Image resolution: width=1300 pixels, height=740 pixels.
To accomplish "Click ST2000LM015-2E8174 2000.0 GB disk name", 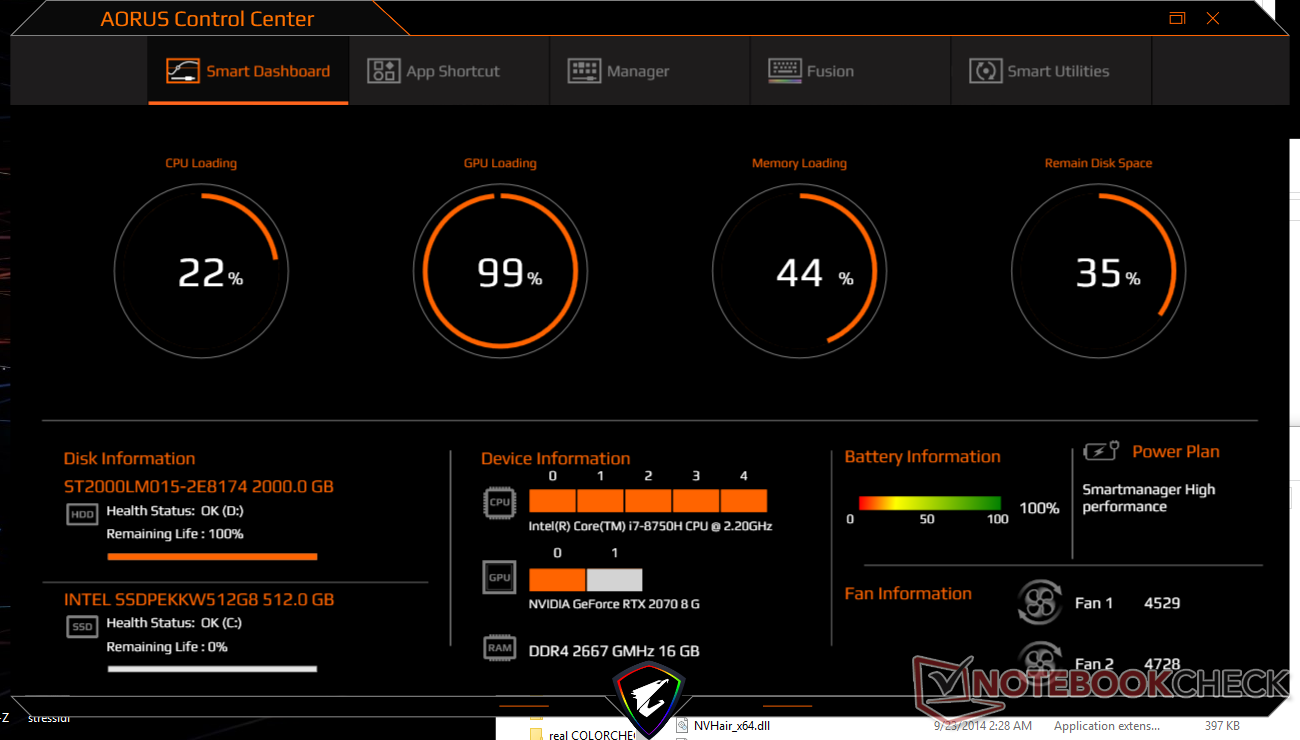I will [199, 487].
